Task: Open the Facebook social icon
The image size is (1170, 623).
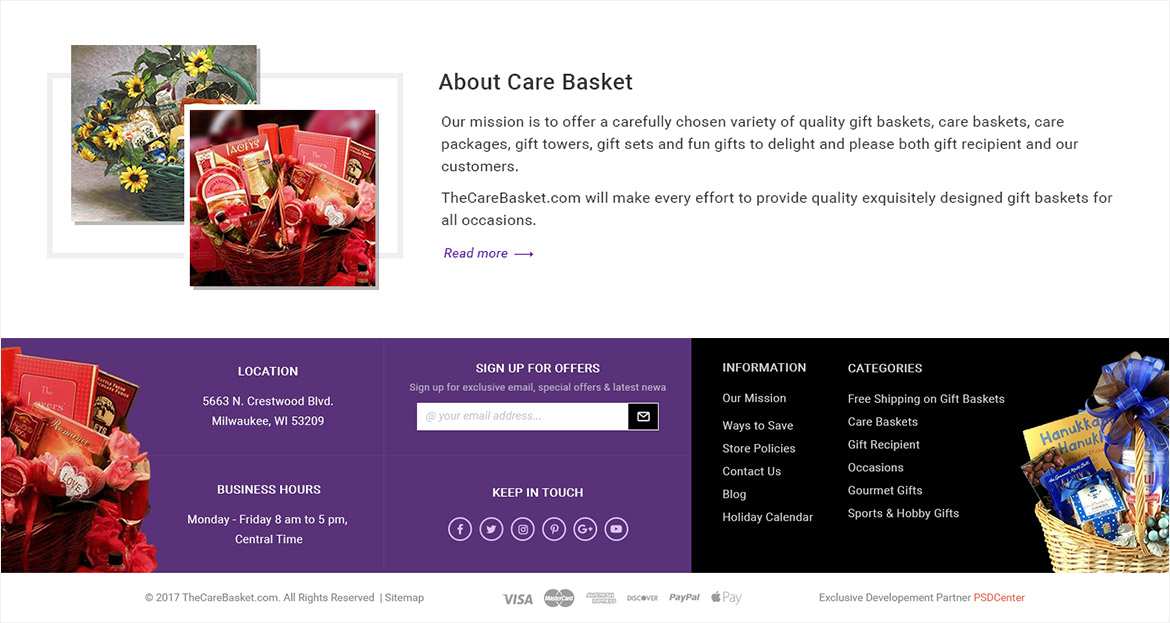Action: click(x=460, y=529)
